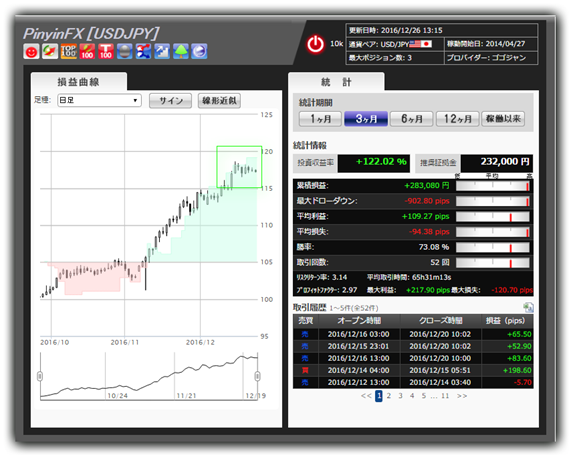The image size is (571, 457).
Task: Select the 12ヶ月 statistics period
Action: (x=457, y=119)
